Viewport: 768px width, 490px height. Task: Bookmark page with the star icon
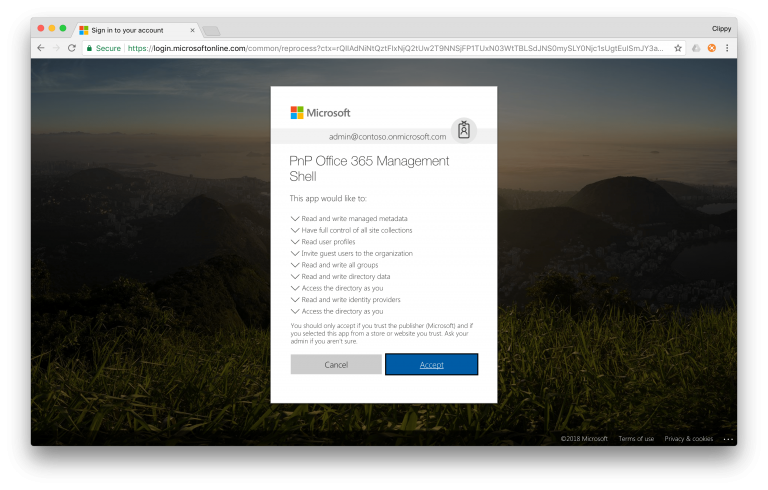(x=678, y=48)
